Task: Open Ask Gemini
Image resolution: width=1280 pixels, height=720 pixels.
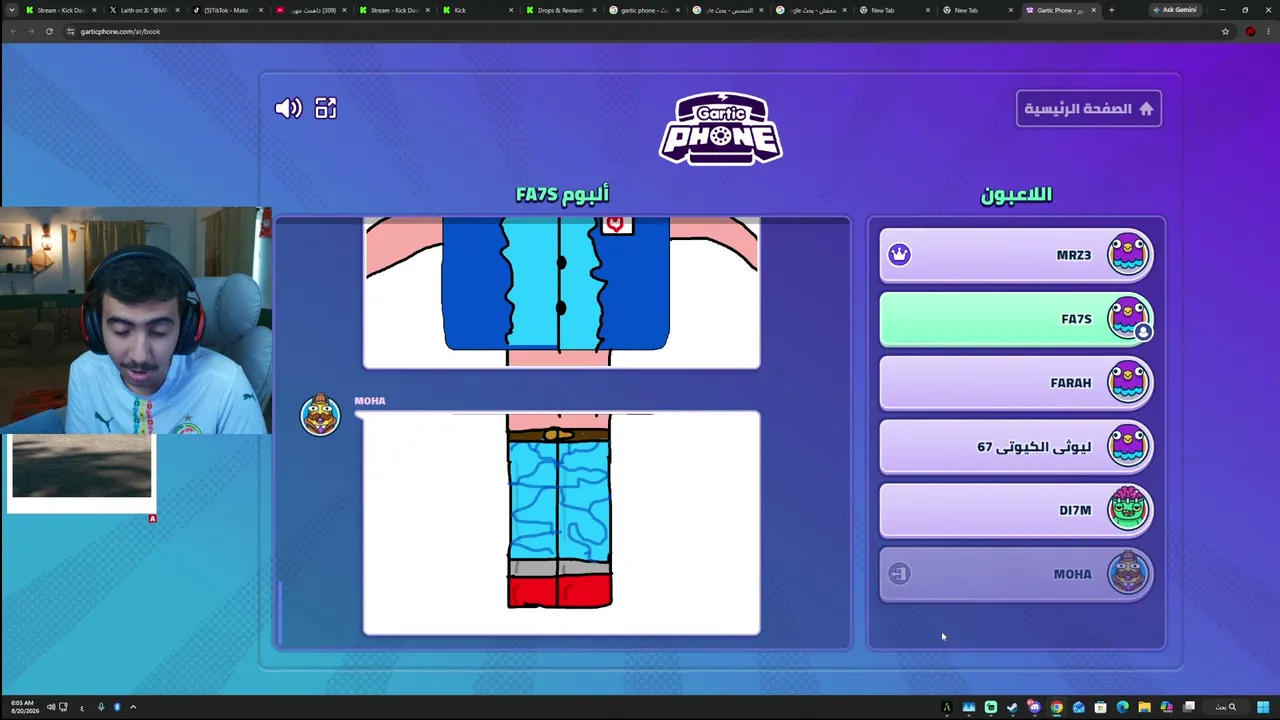Action: 1174,10
